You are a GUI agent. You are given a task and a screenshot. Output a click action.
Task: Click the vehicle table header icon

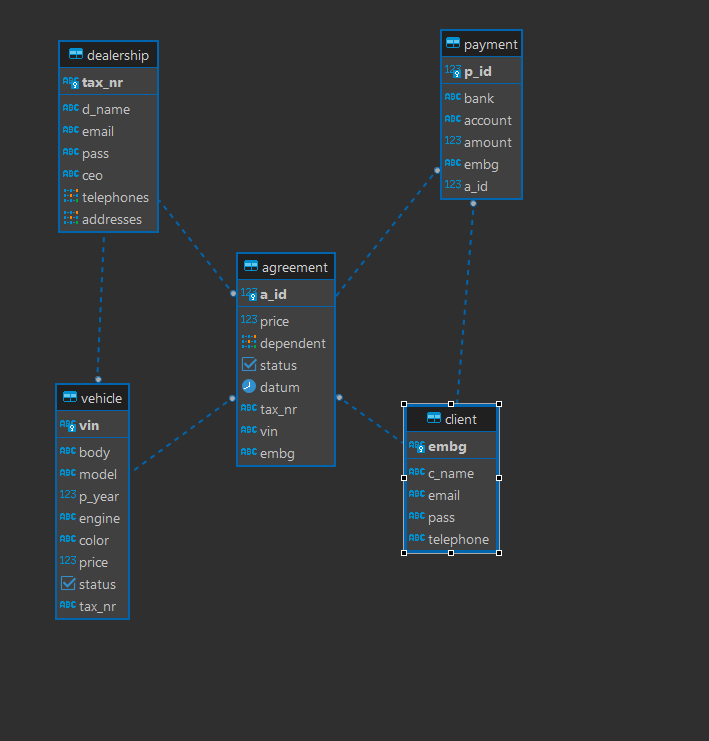[x=70, y=398]
